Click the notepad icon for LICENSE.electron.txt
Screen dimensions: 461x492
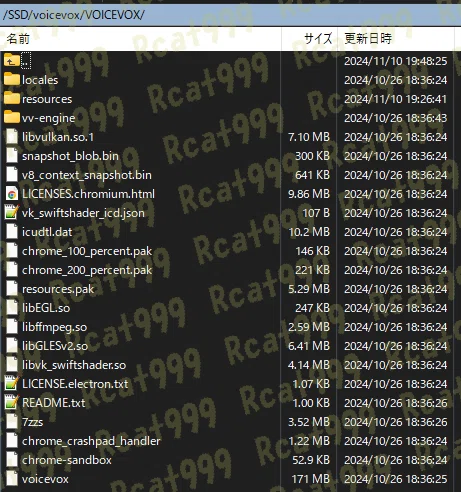(x=12, y=384)
